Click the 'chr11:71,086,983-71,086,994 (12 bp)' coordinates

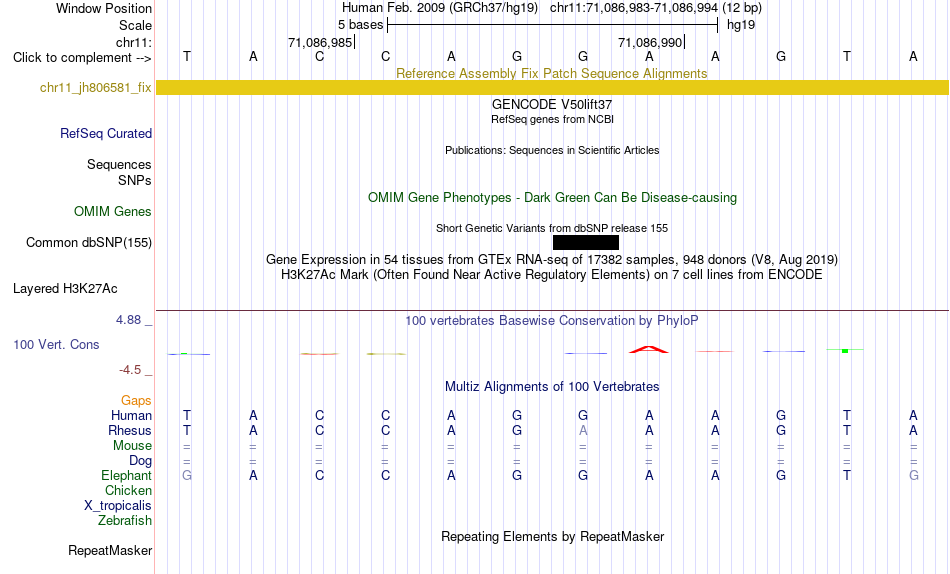tap(656, 8)
